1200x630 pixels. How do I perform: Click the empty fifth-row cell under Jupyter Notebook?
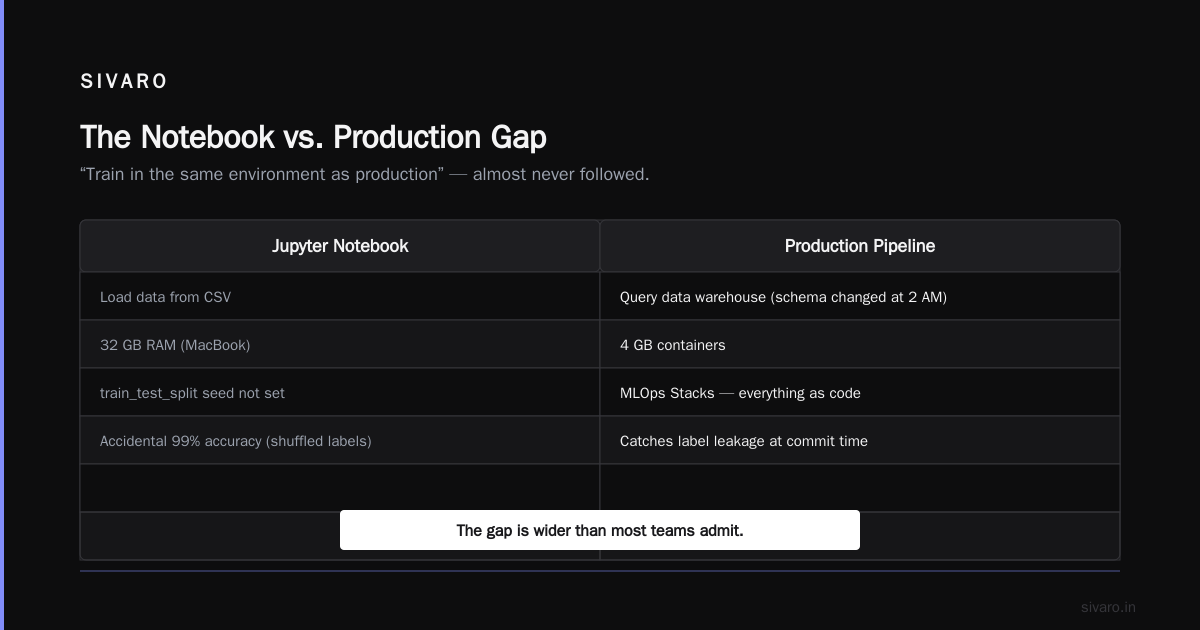[340, 488]
